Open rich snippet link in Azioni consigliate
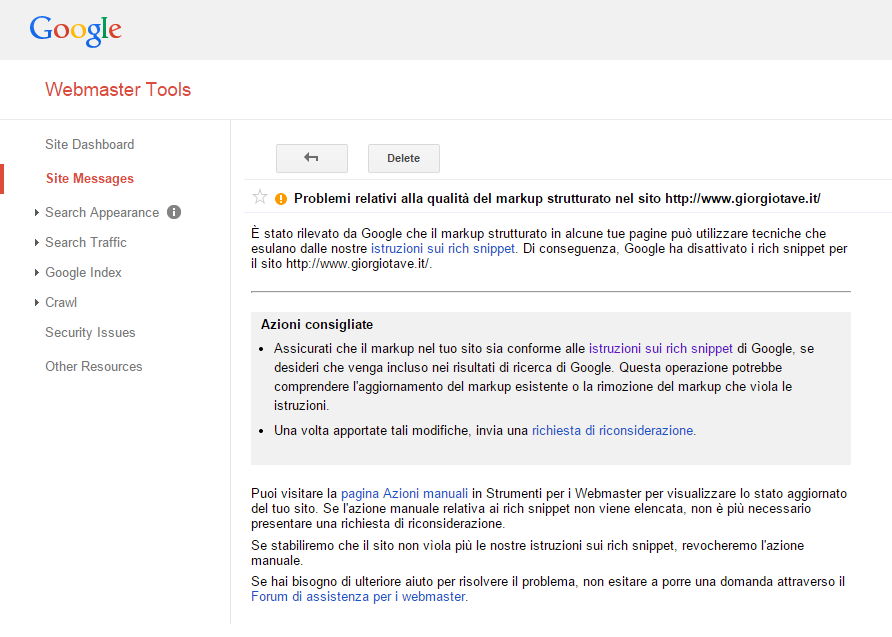The width and height of the screenshot is (892, 637). (x=660, y=348)
